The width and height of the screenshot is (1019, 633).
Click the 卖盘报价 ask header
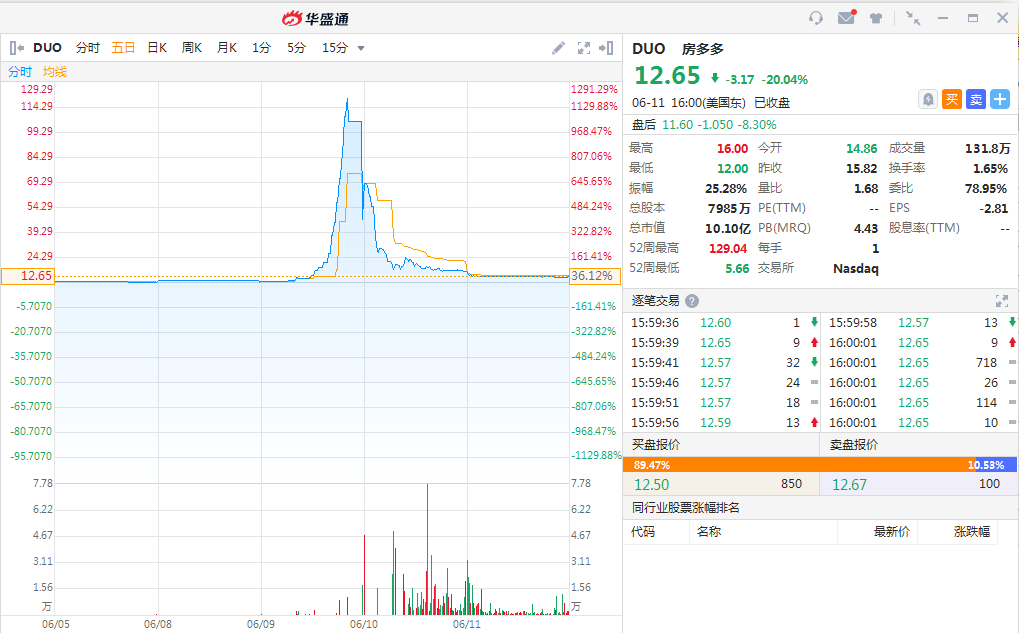tap(854, 445)
